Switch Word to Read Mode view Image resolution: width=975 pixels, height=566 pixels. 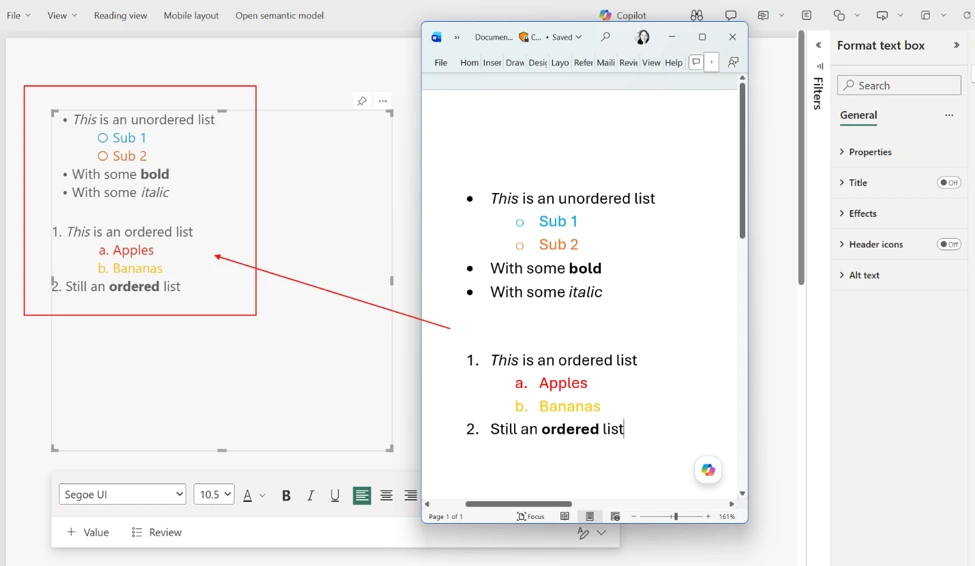565,516
